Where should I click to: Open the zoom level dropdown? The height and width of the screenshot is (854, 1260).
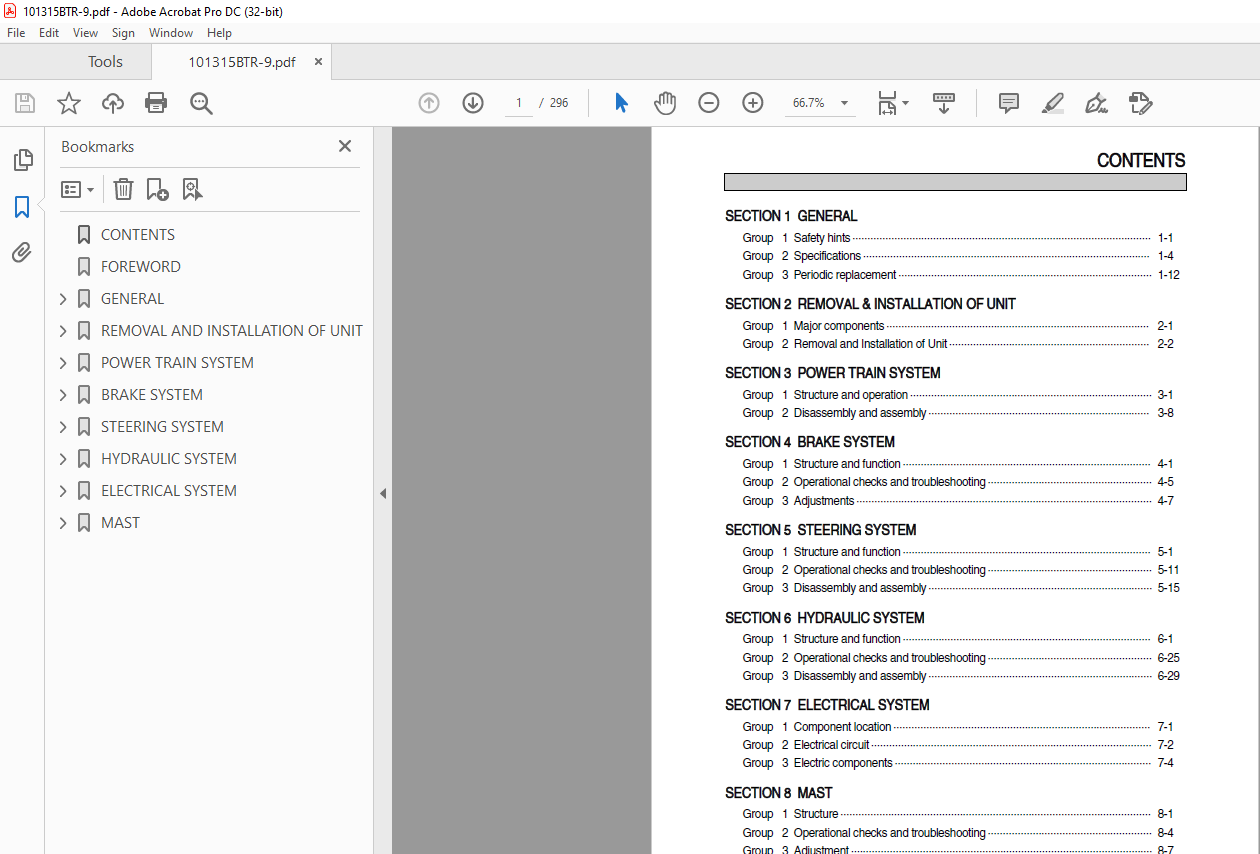coord(845,103)
